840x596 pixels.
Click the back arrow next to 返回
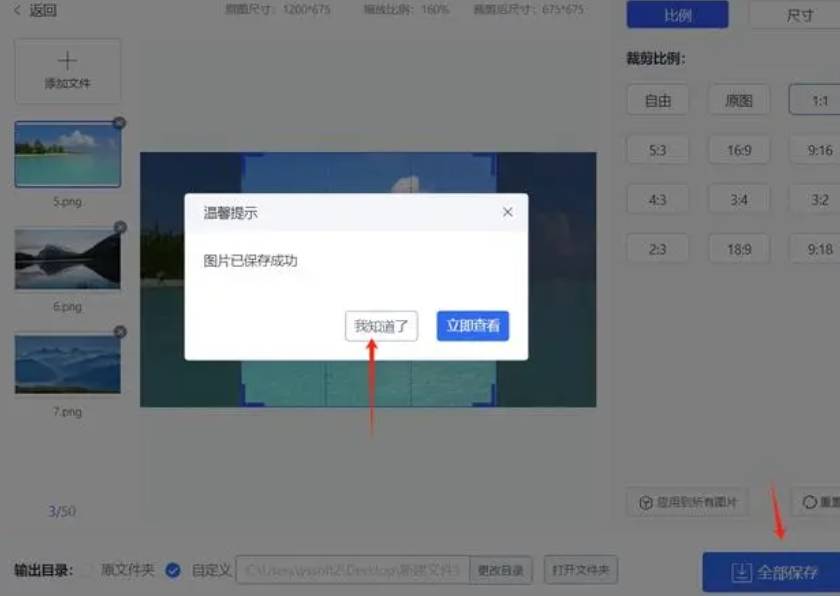pos(18,10)
